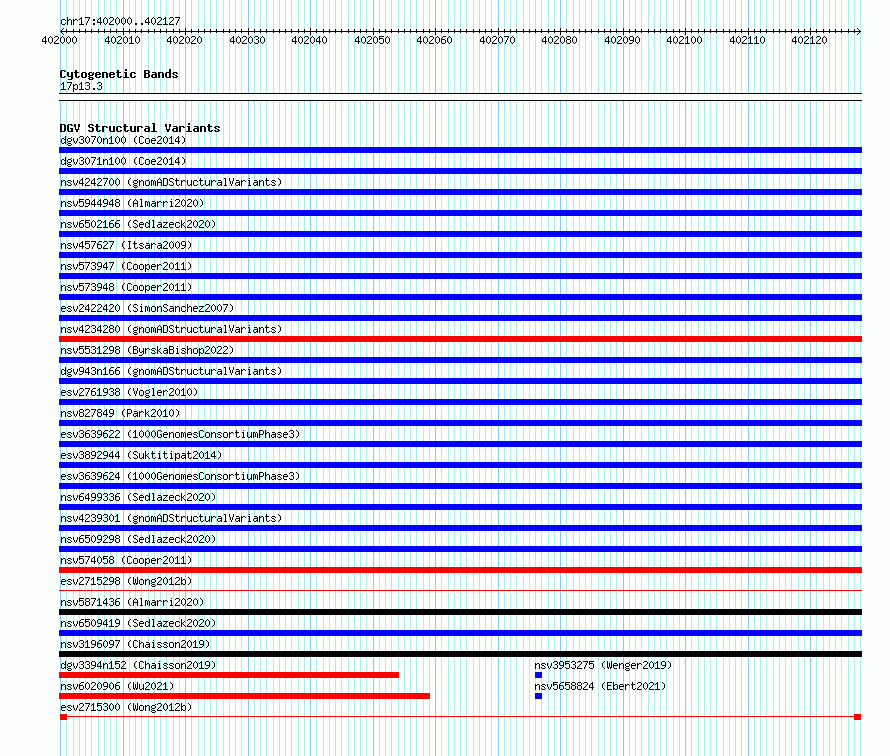
Task: Click the chr17:402000..402127 region label
Action: 120,21
